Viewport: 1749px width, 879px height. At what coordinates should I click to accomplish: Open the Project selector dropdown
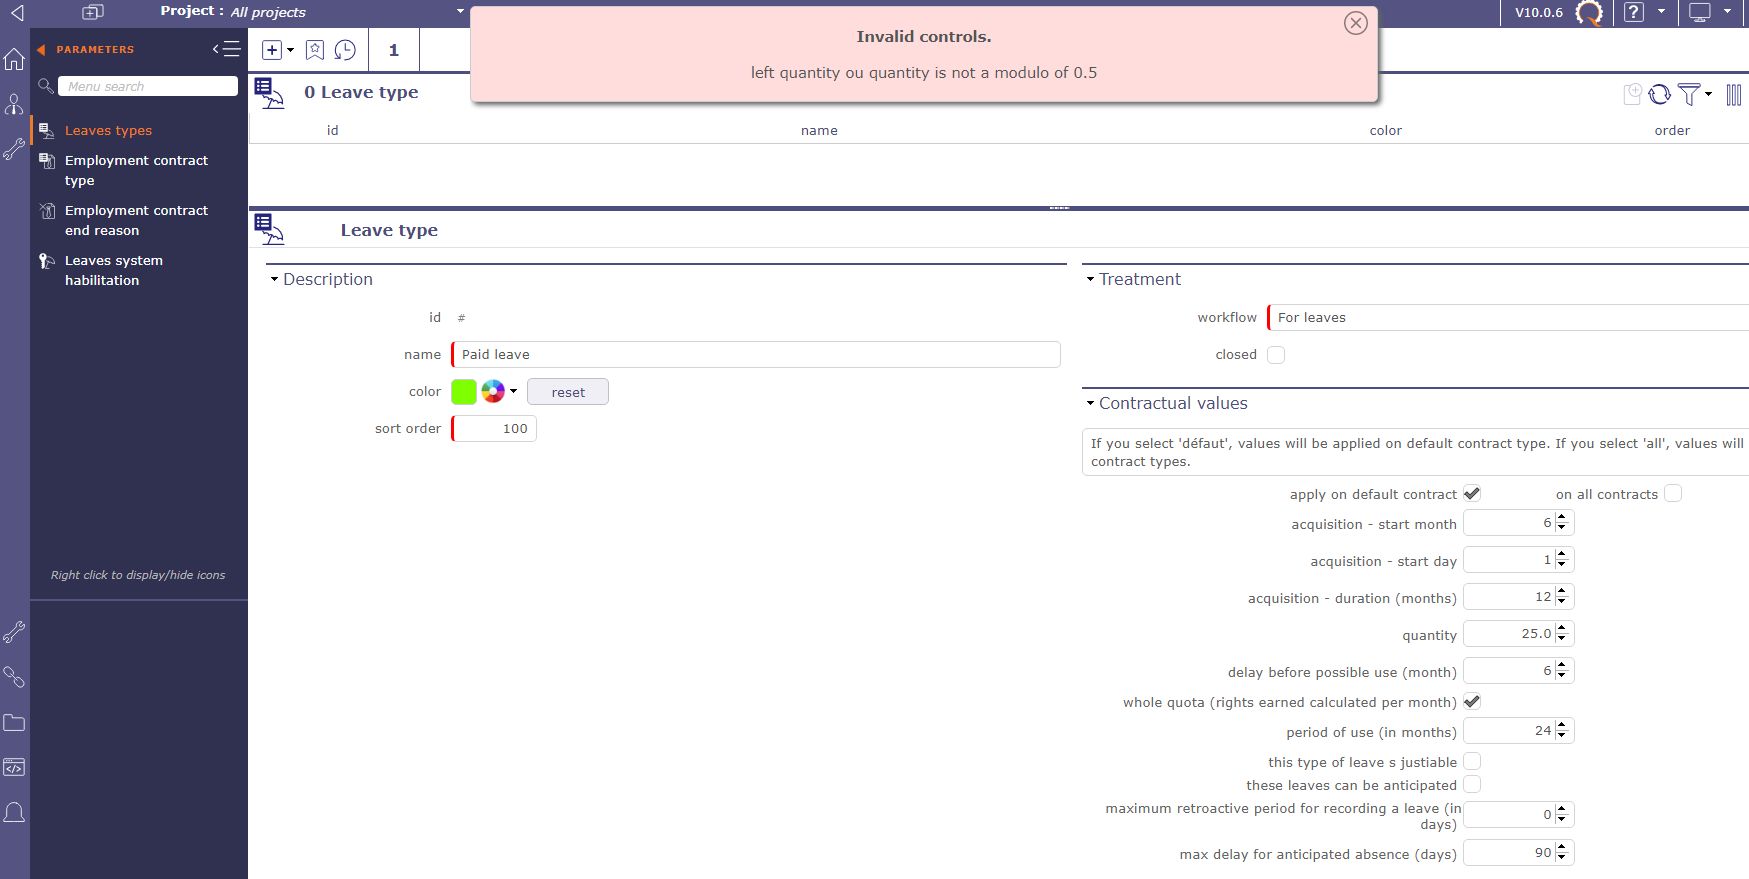point(460,12)
